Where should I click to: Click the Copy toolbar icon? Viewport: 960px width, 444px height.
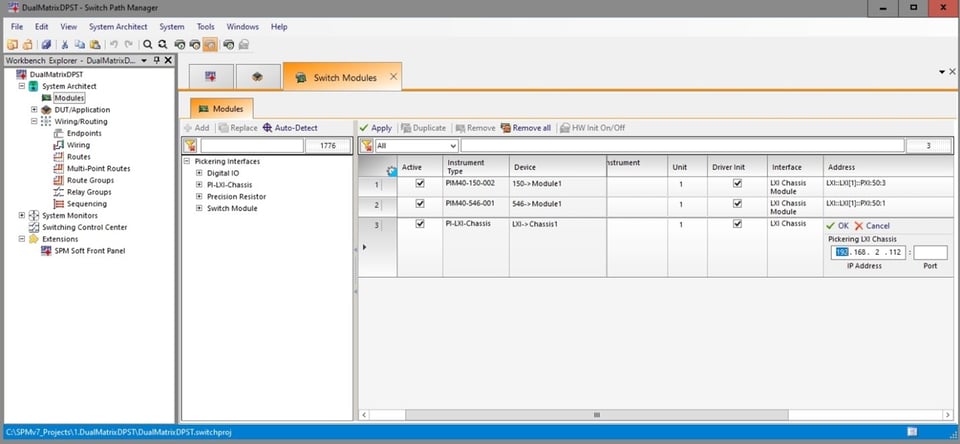[80, 44]
